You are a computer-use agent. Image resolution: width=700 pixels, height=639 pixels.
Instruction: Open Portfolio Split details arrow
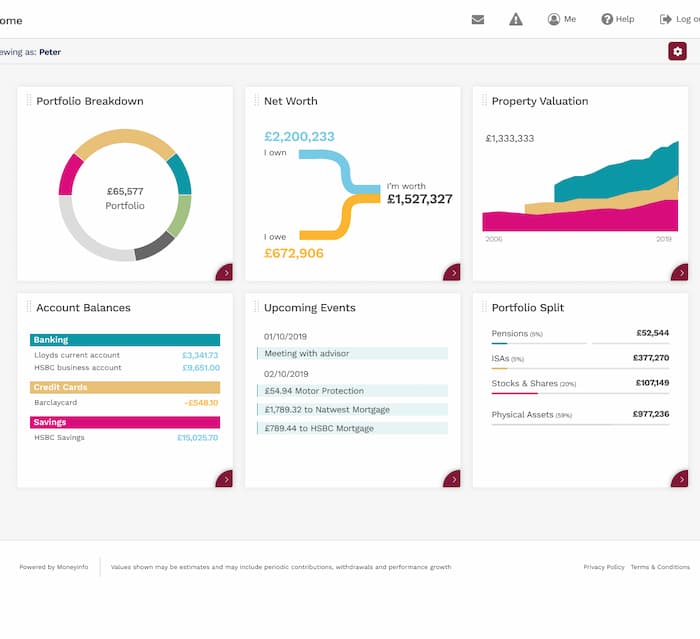(681, 480)
